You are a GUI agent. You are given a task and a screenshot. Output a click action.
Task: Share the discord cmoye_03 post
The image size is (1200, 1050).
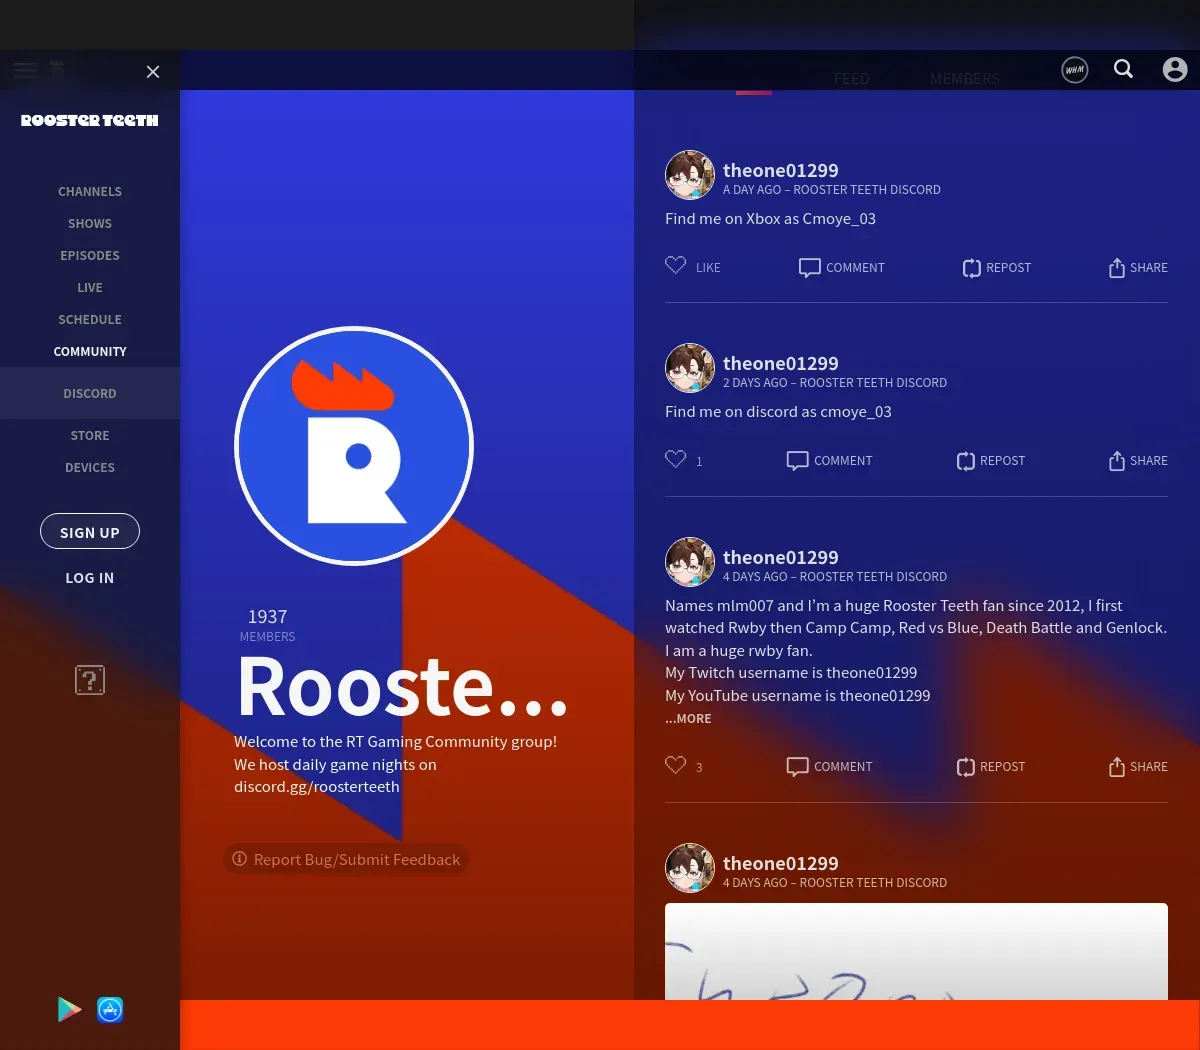pyautogui.click(x=1138, y=460)
